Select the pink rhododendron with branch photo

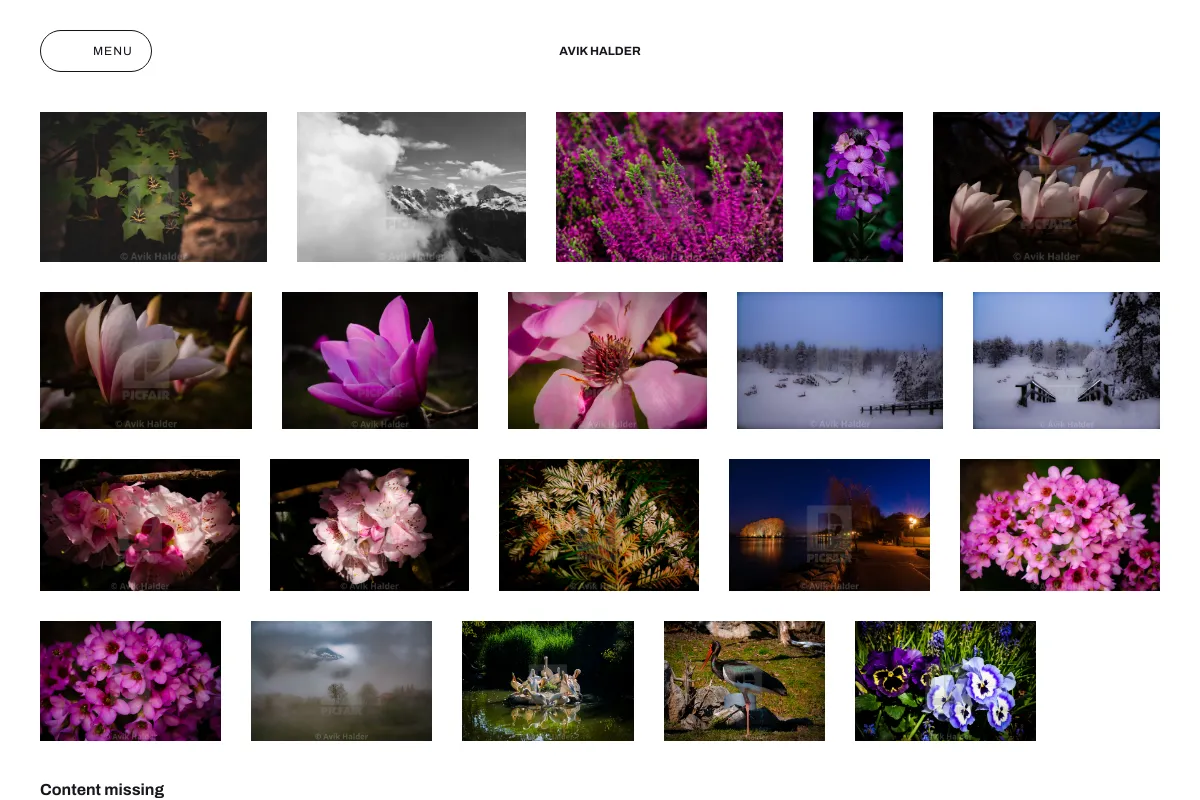140,525
